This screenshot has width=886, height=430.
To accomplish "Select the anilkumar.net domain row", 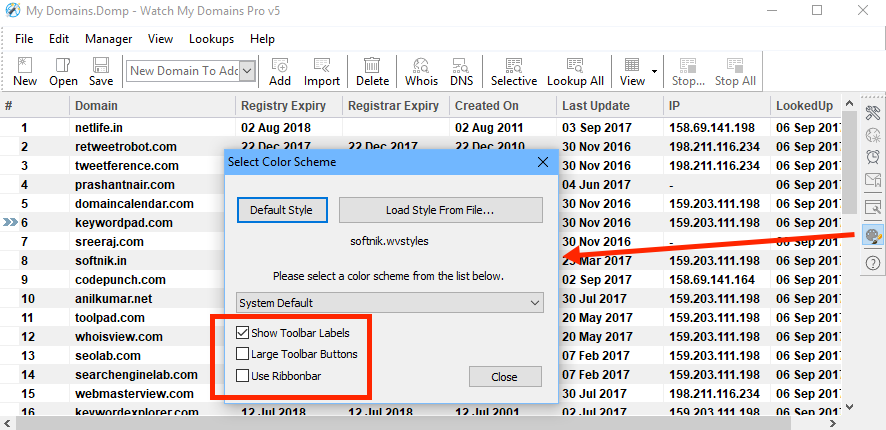I will point(421,298).
